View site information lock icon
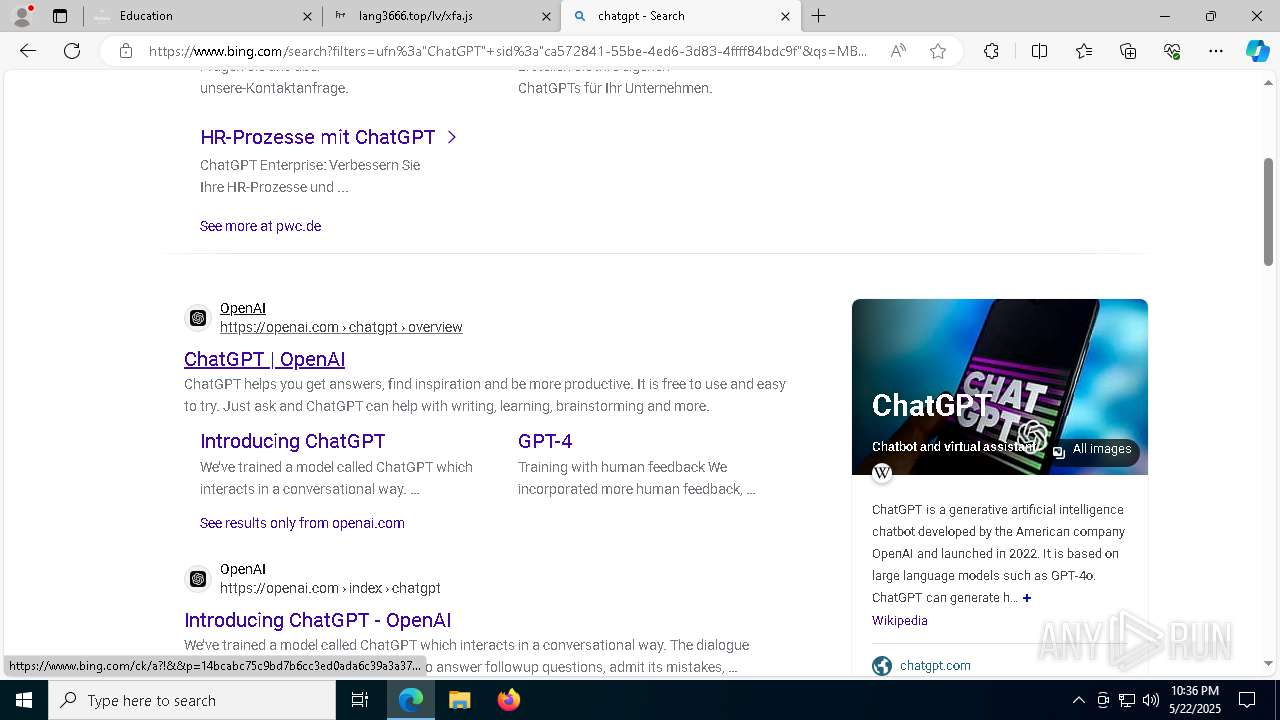1280x720 pixels. click(126, 51)
